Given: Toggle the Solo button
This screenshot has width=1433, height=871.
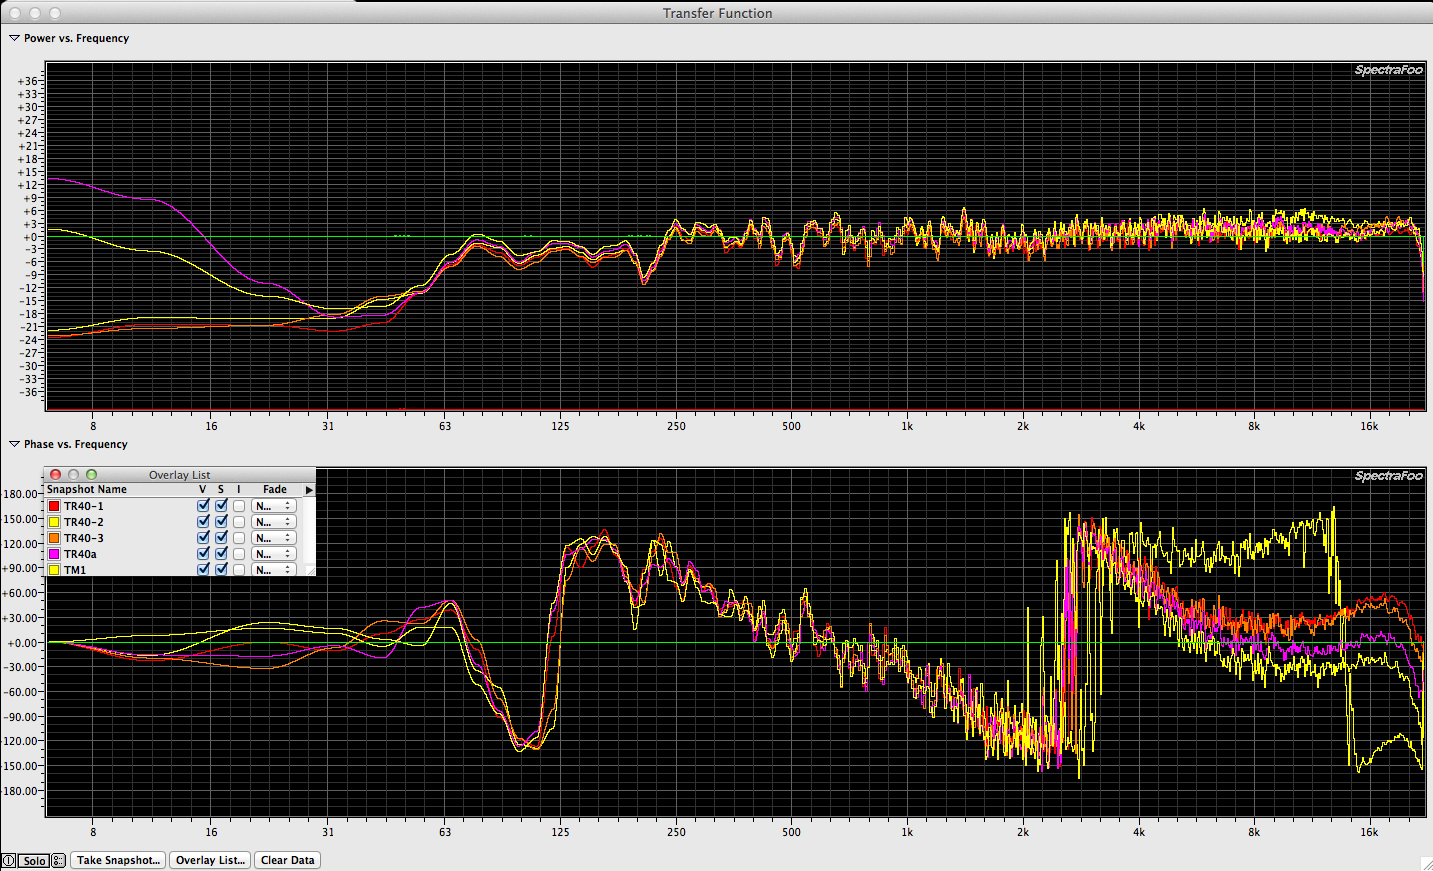Looking at the screenshot, I should click(34, 861).
